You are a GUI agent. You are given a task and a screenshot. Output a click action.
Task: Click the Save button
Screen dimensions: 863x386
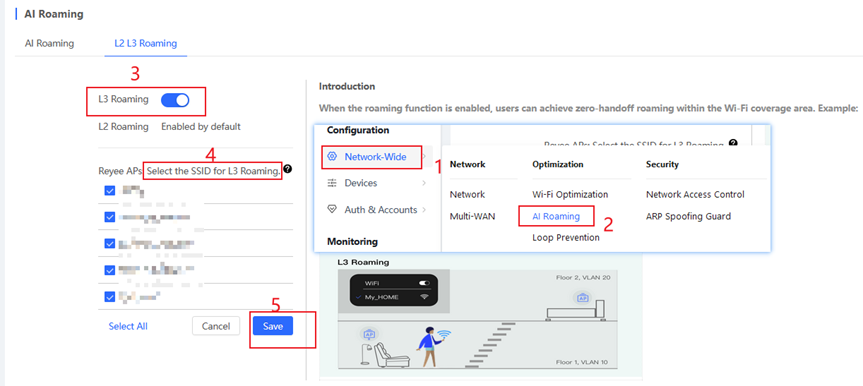coord(273,326)
